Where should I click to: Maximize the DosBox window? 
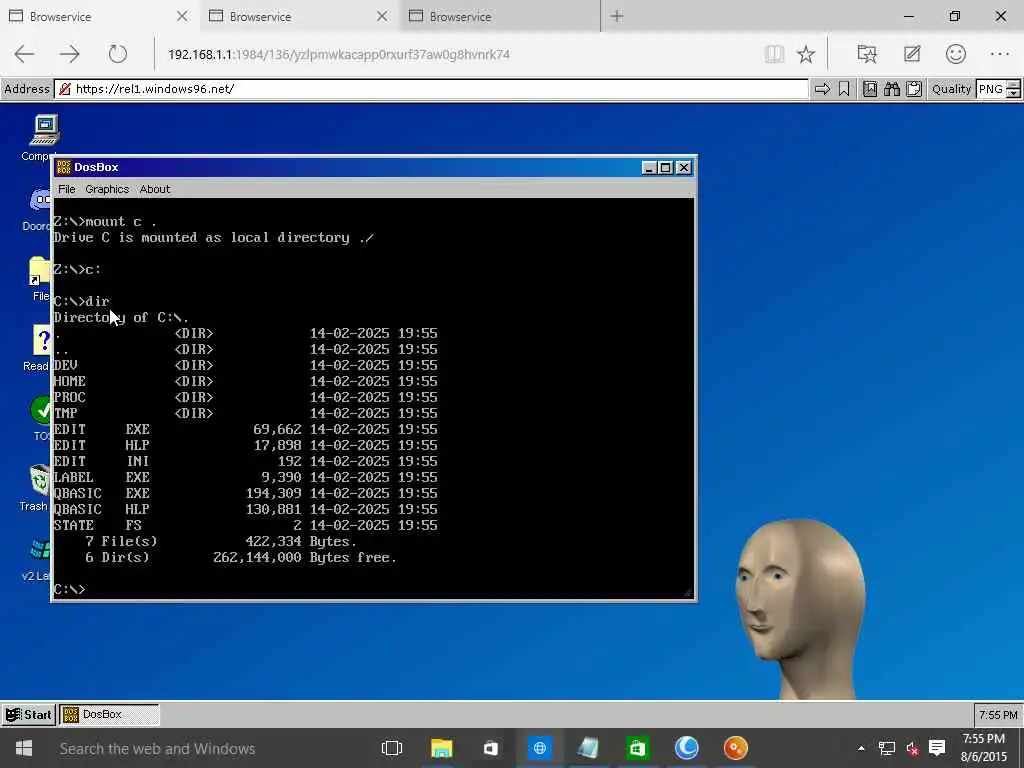point(665,168)
